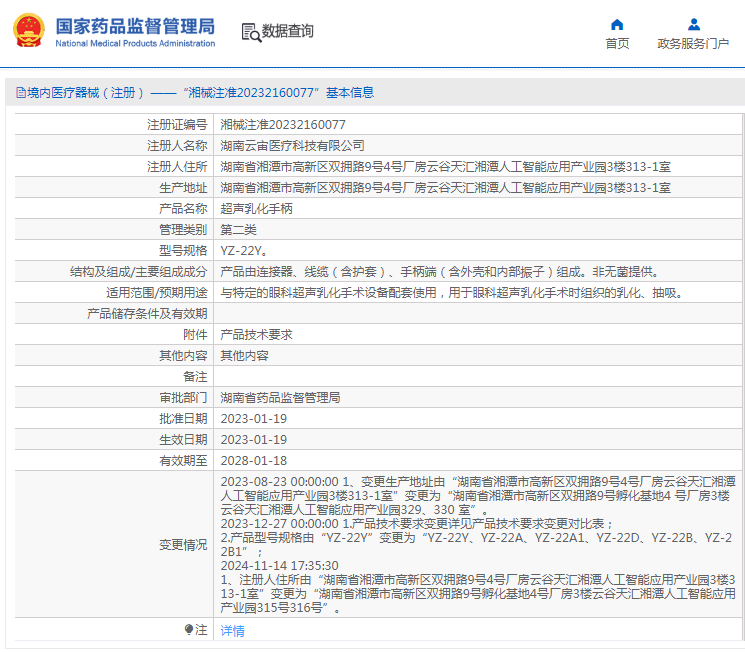Click the 2023-08-23 change record entry

478,496
